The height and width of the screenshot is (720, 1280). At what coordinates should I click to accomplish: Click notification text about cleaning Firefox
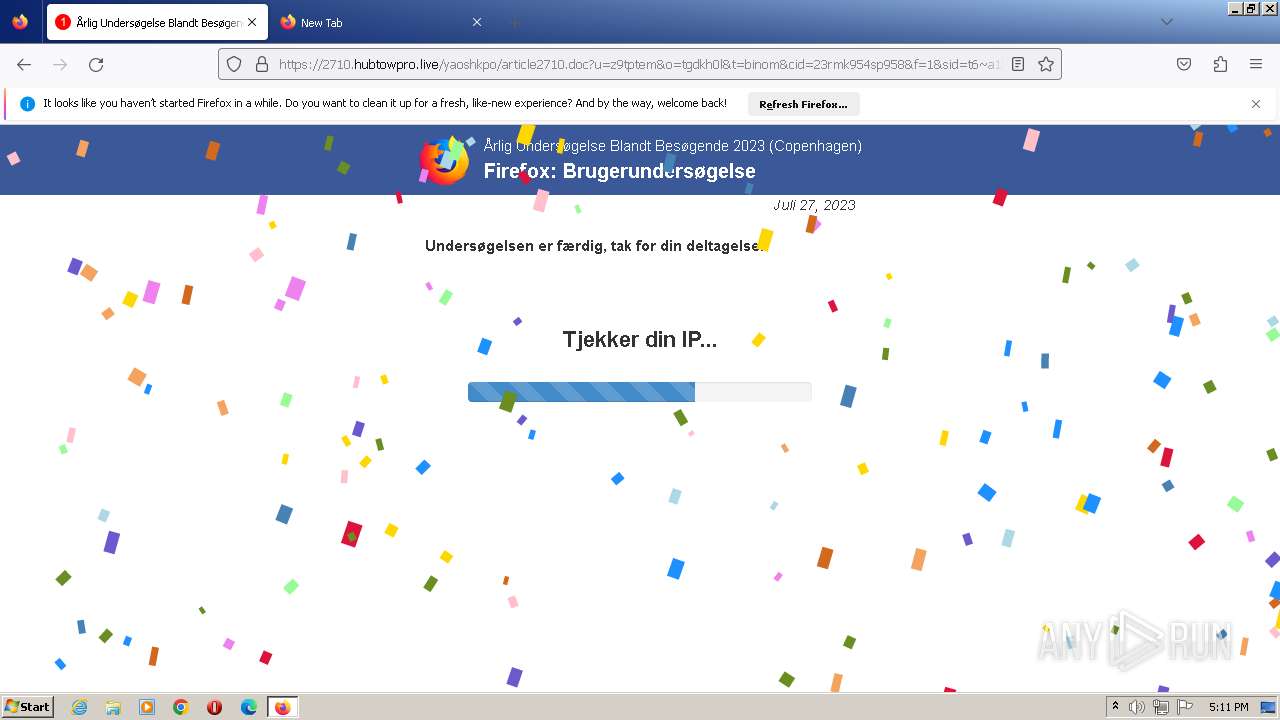point(385,104)
